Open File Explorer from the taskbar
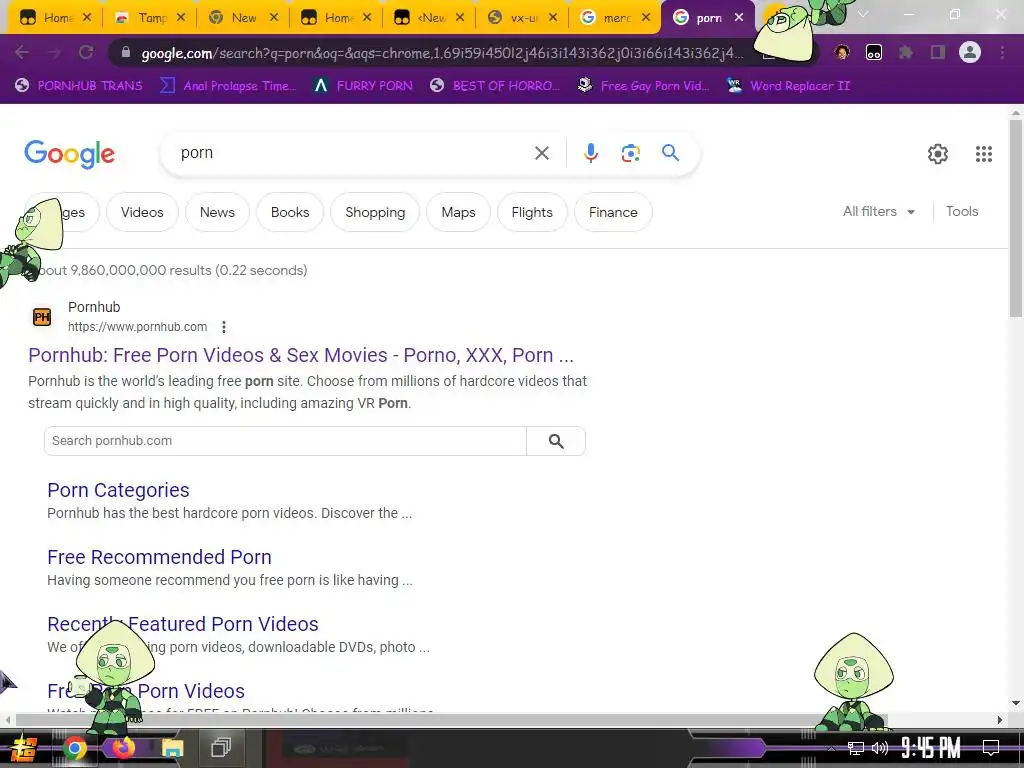The height and width of the screenshot is (768, 1024). [172, 748]
